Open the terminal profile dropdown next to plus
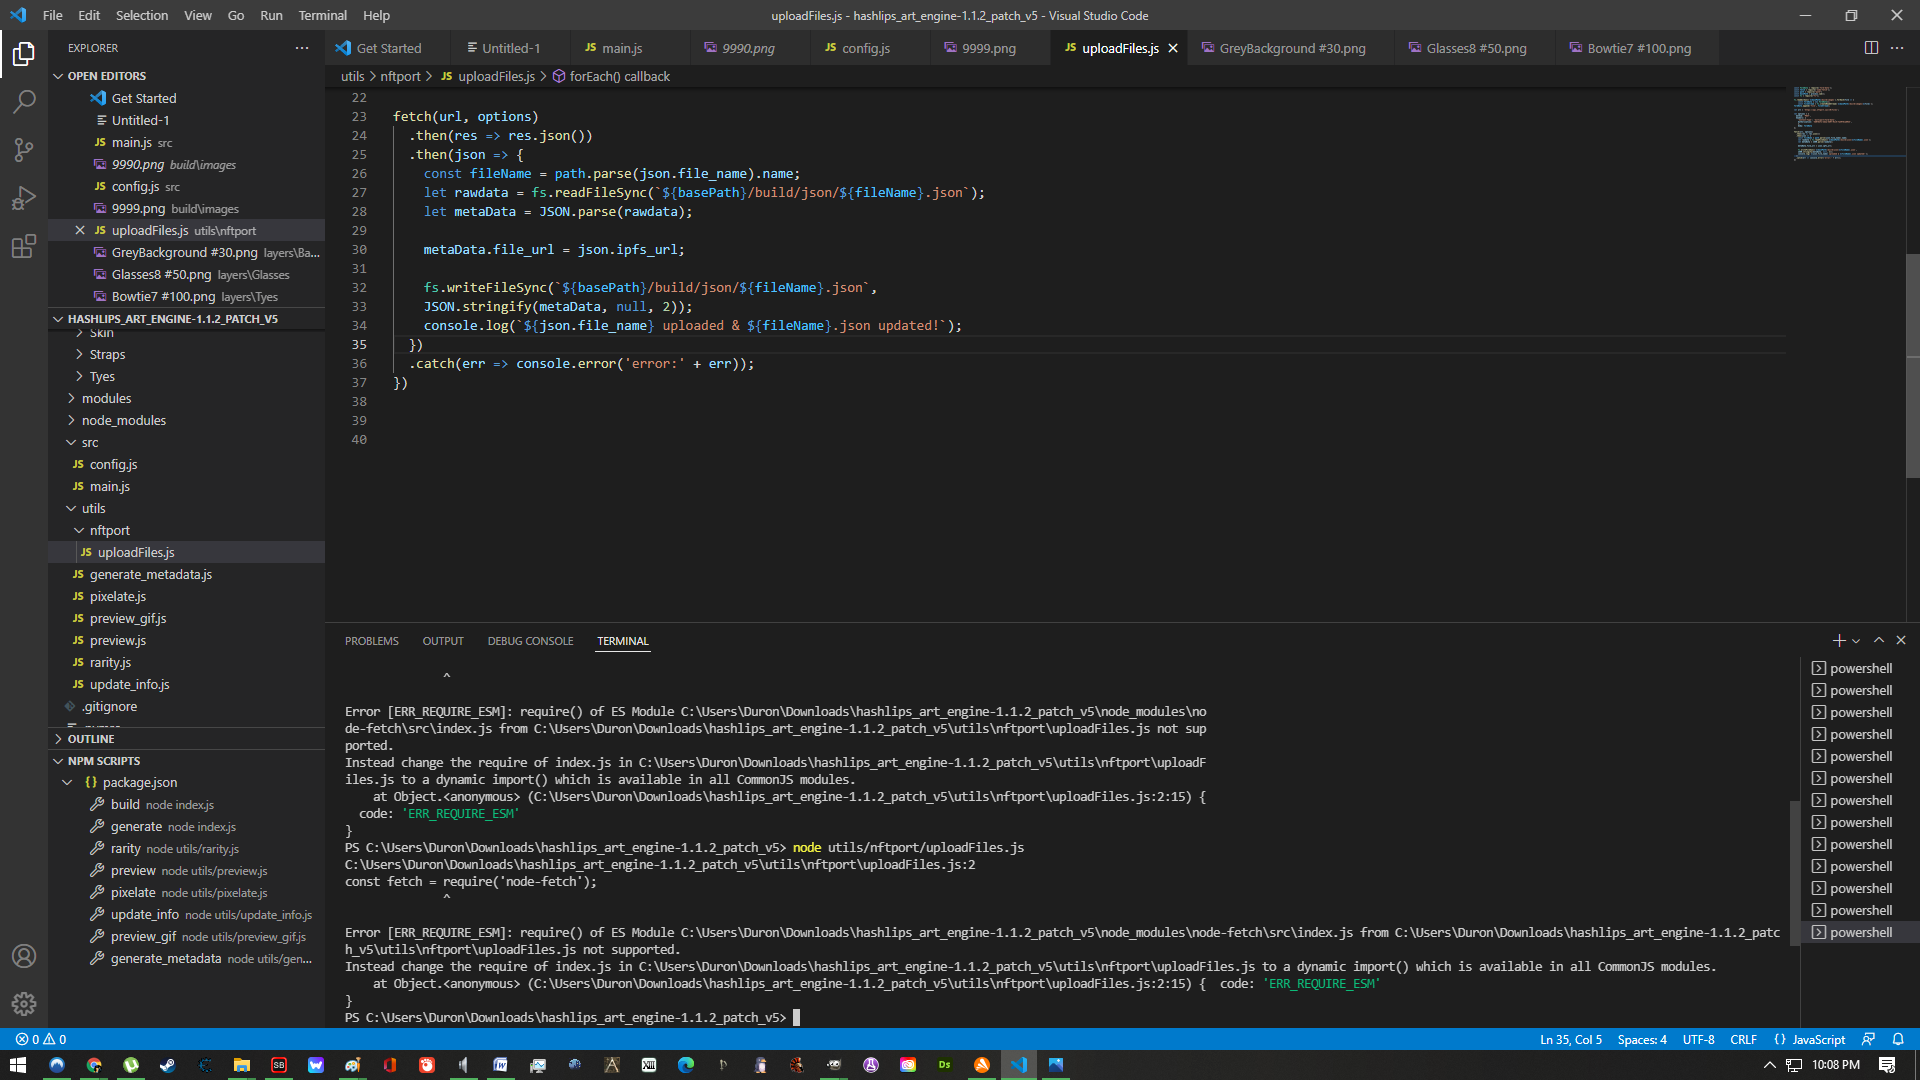The width and height of the screenshot is (1920, 1080). 1857,640
